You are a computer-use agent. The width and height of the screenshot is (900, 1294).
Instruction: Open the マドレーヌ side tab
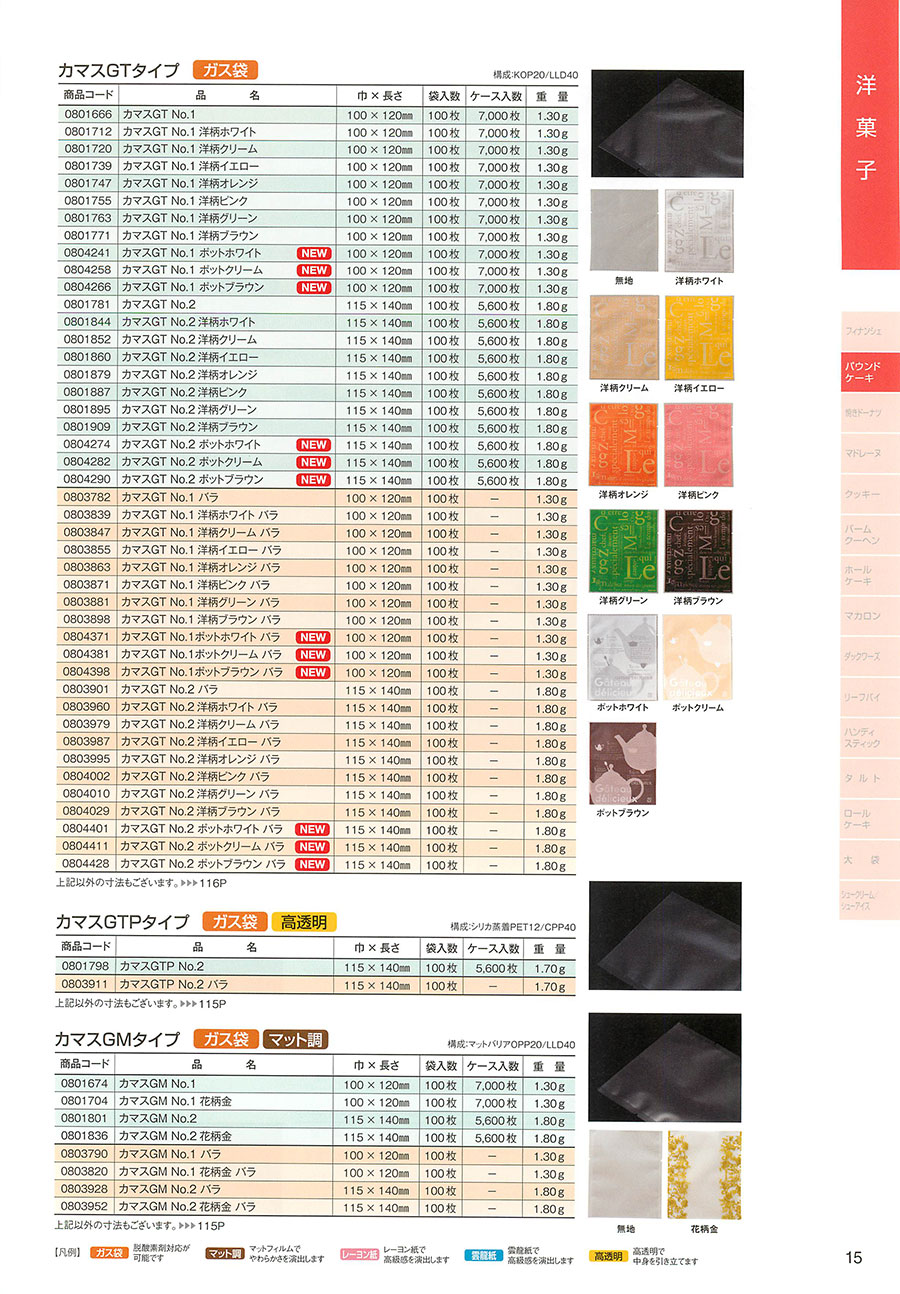pyautogui.click(x=870, y=453)
